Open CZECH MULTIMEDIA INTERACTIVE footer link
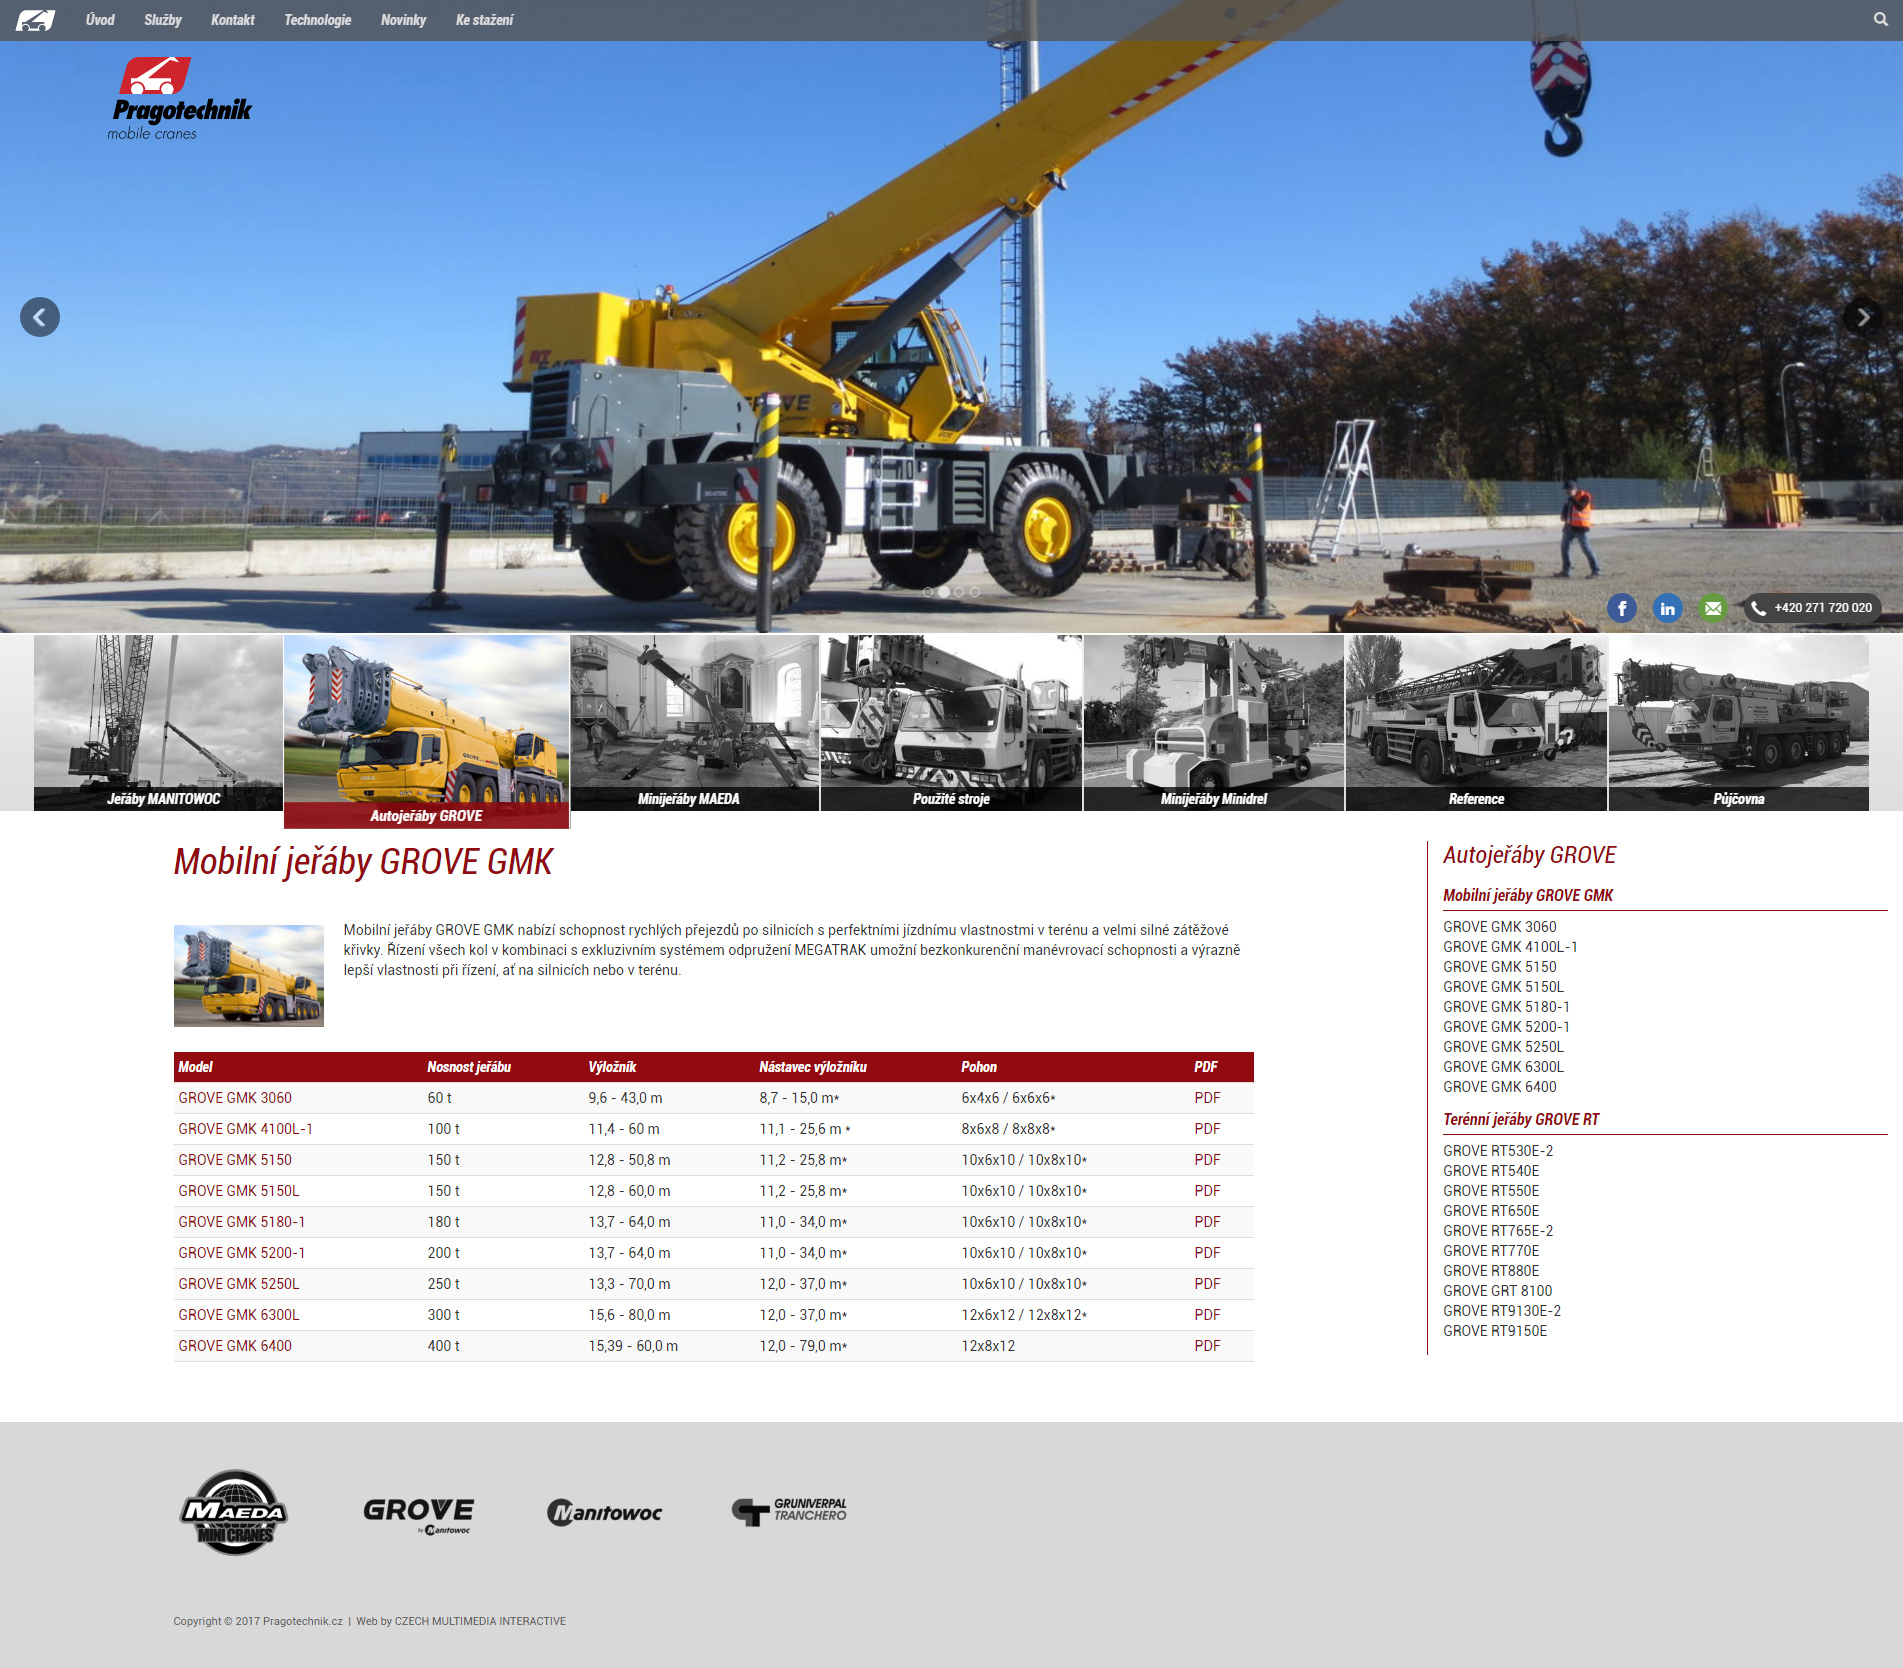The width and height of the screenshot is (1903, 1668). tap(480, 1621)
